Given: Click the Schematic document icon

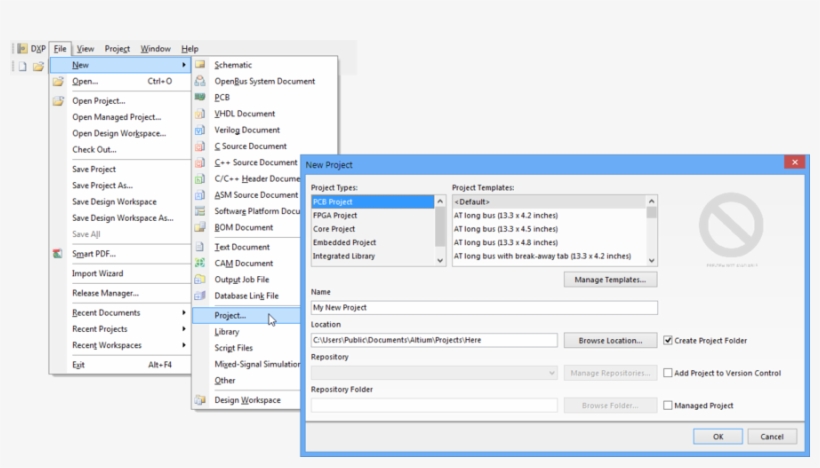Looking at the screenshot, I should (200, 65).
